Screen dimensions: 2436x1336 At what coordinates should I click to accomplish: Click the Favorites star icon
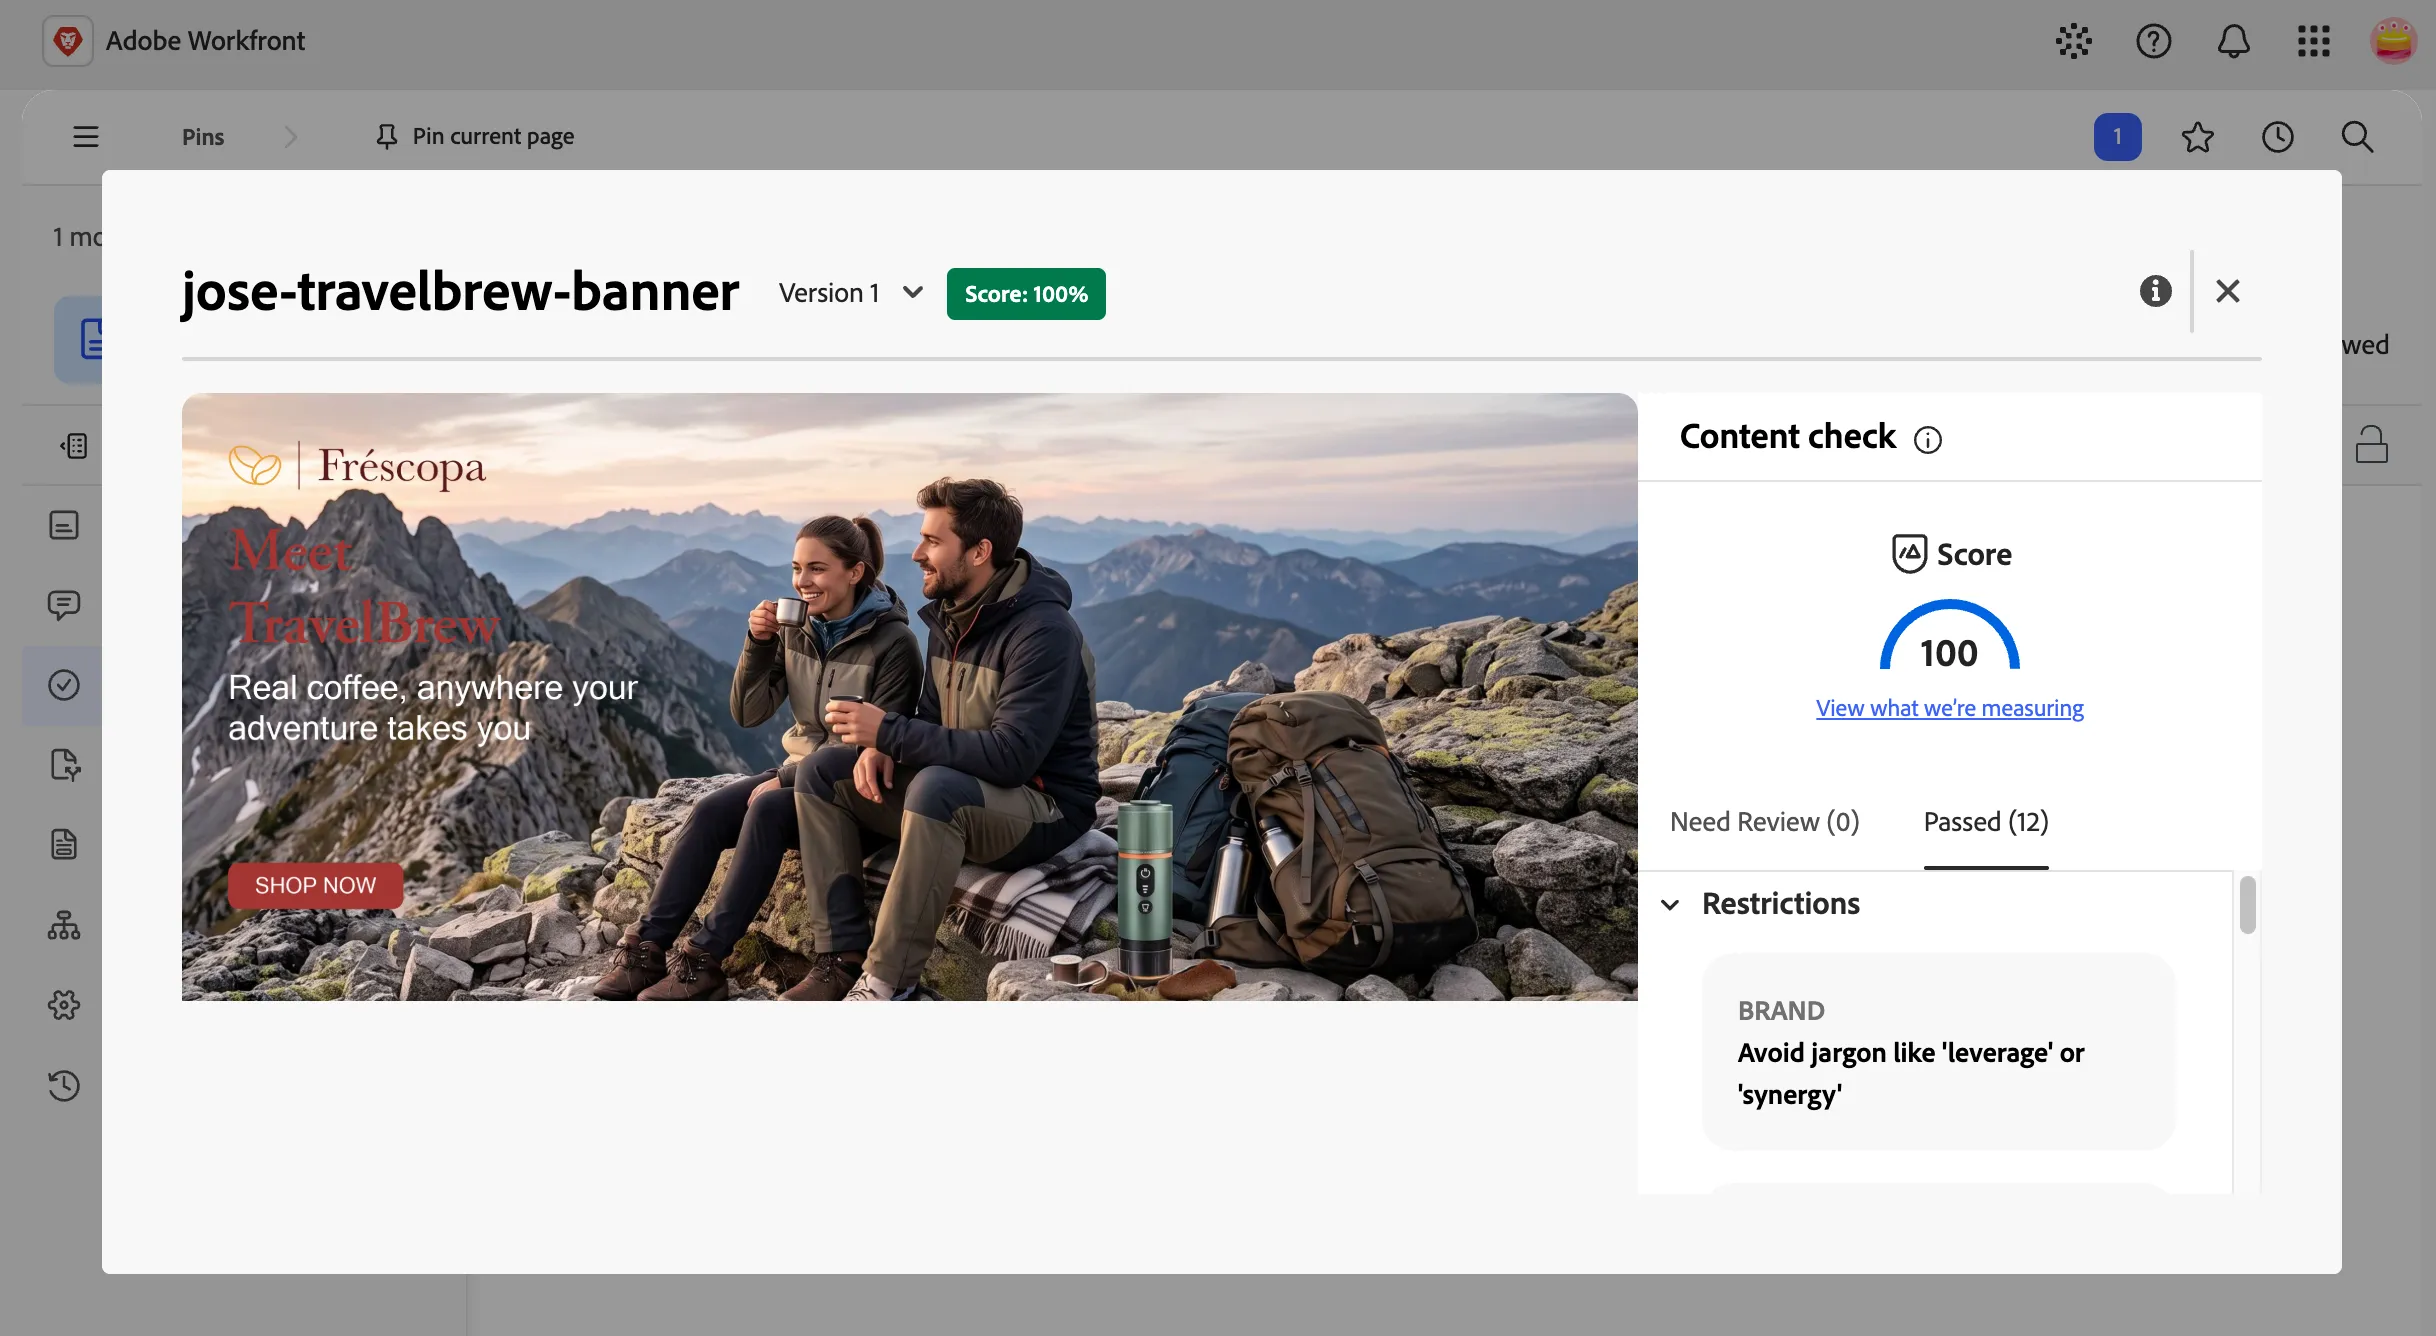[x=2197, y=137]
